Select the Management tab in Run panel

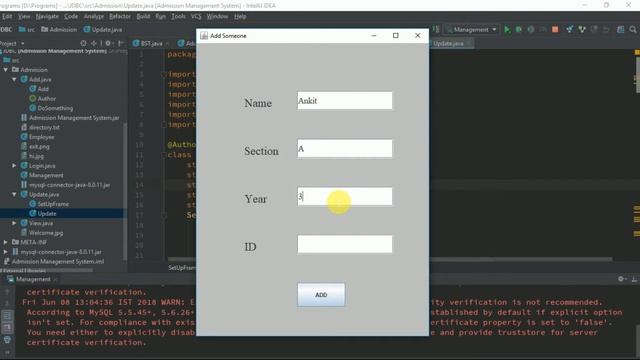[x=33, y=279]
